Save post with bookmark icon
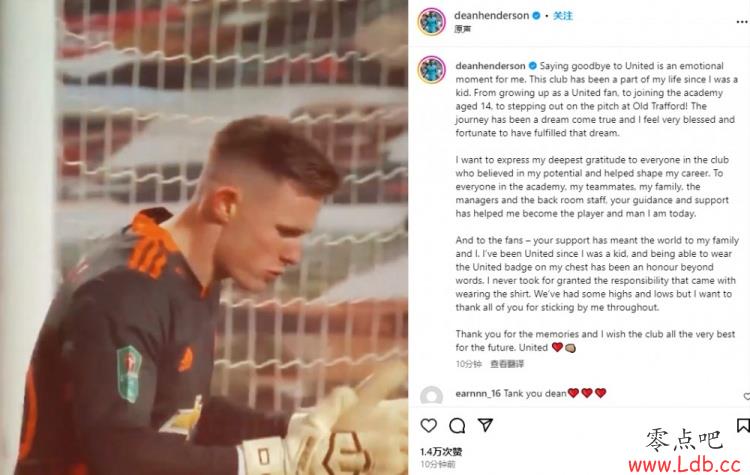The width and height of the screenshot is (750, 475). [743, 425]
